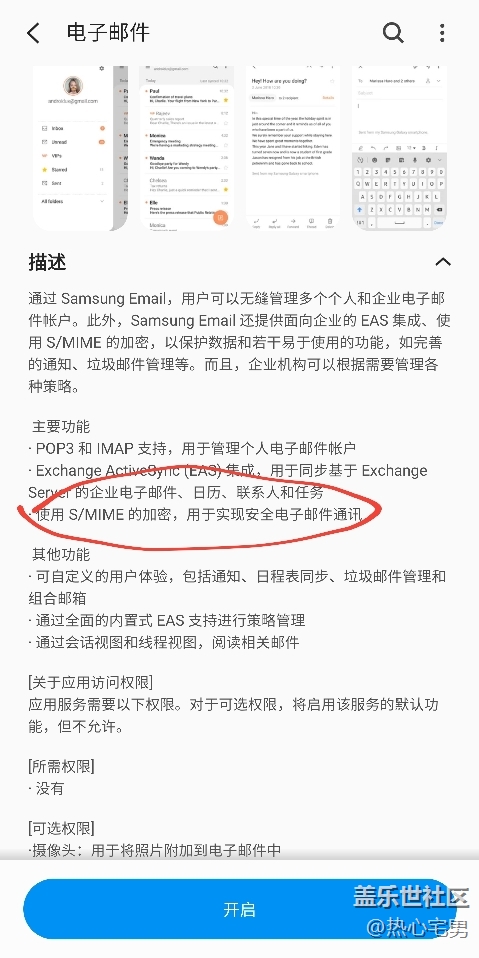Select the 主要功能 subheading text

(60, 426)
